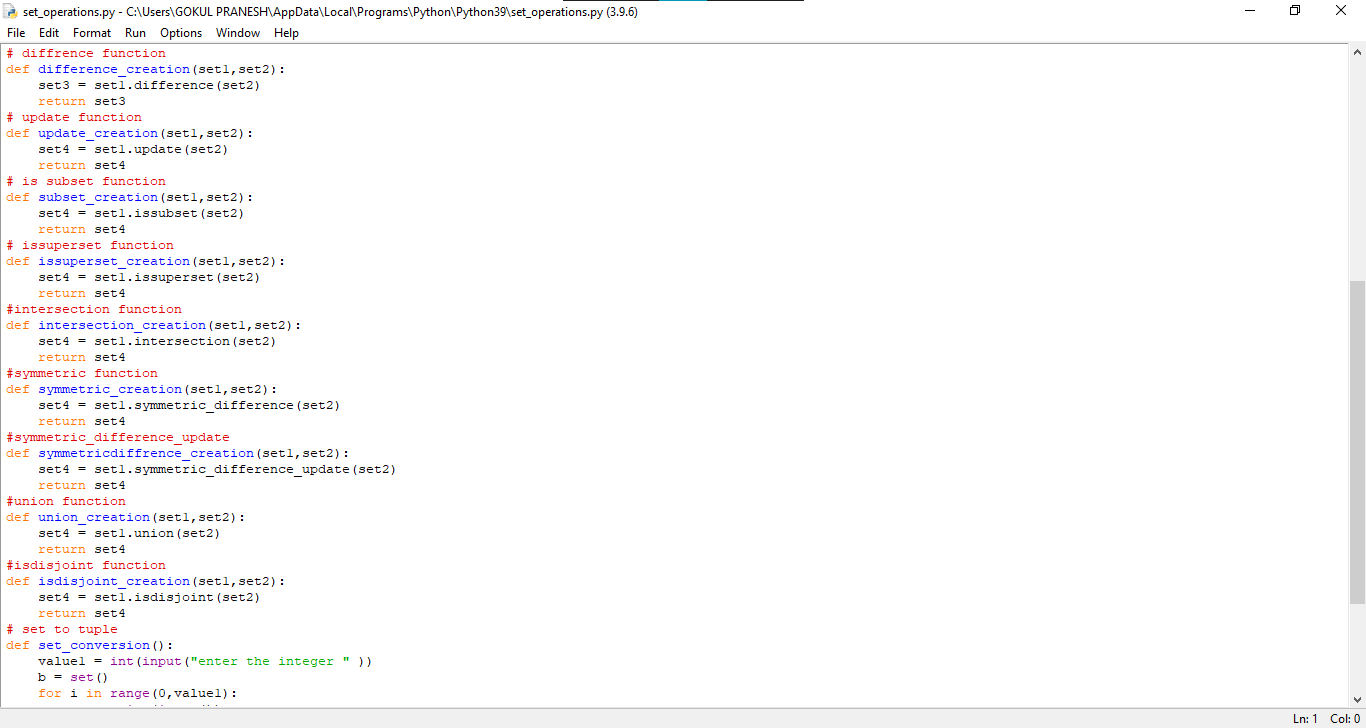Click function name 'difference_creation'
The image size is (1366, 728).
[x=114, y=69]
